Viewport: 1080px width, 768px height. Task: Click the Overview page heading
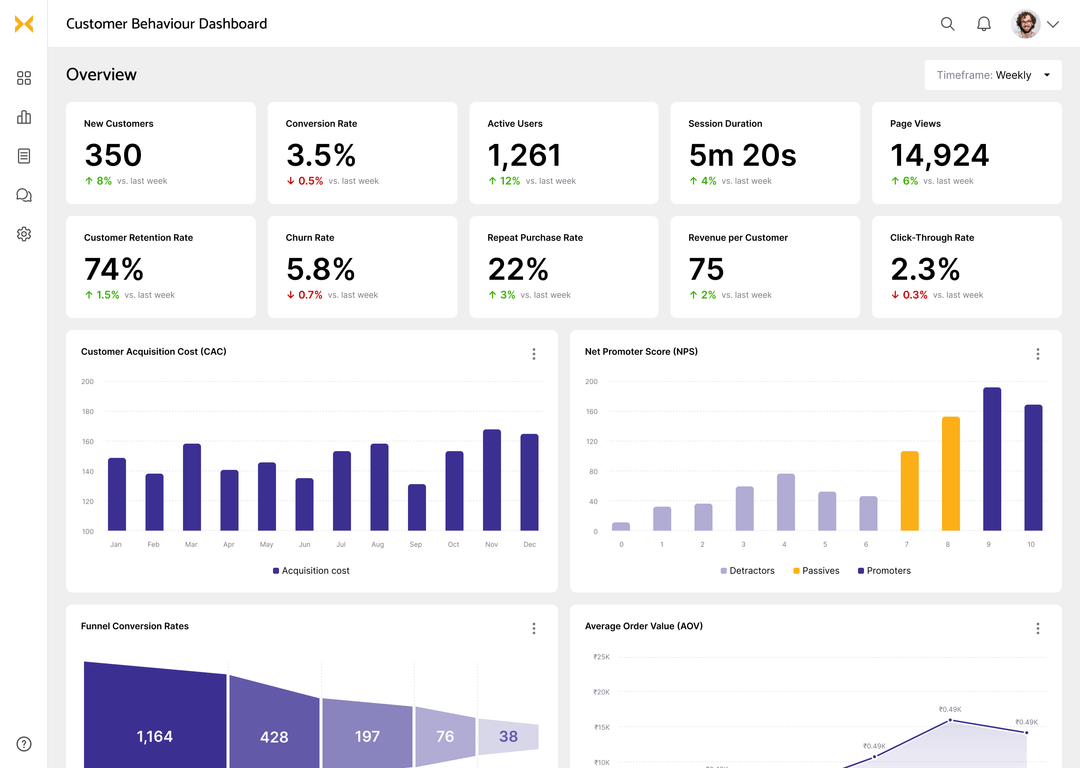101,74
